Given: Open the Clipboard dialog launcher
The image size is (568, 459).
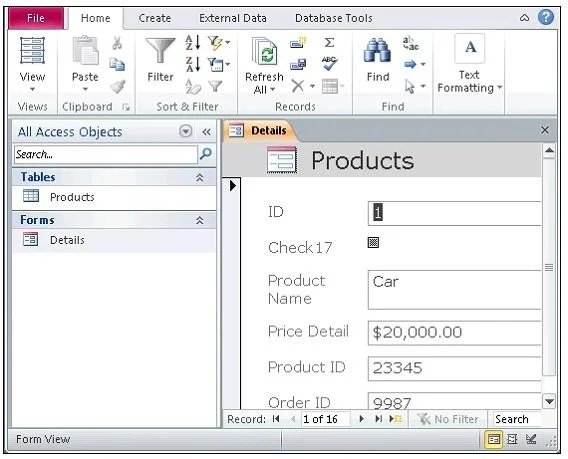Looking at the screenshot, I should [x=126, y=107].
